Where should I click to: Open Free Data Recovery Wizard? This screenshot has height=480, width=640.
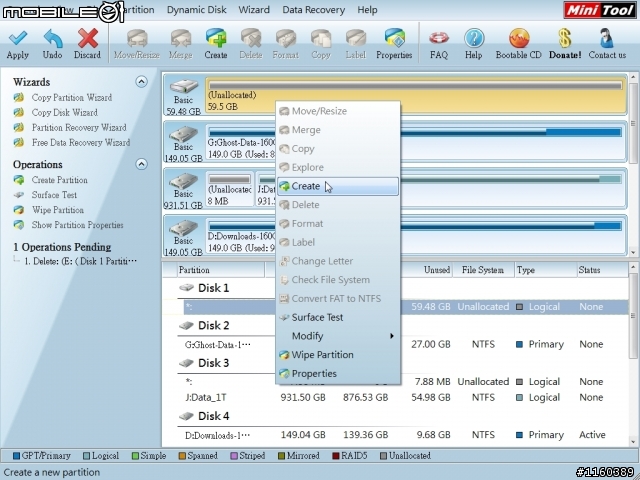point(81,142)
